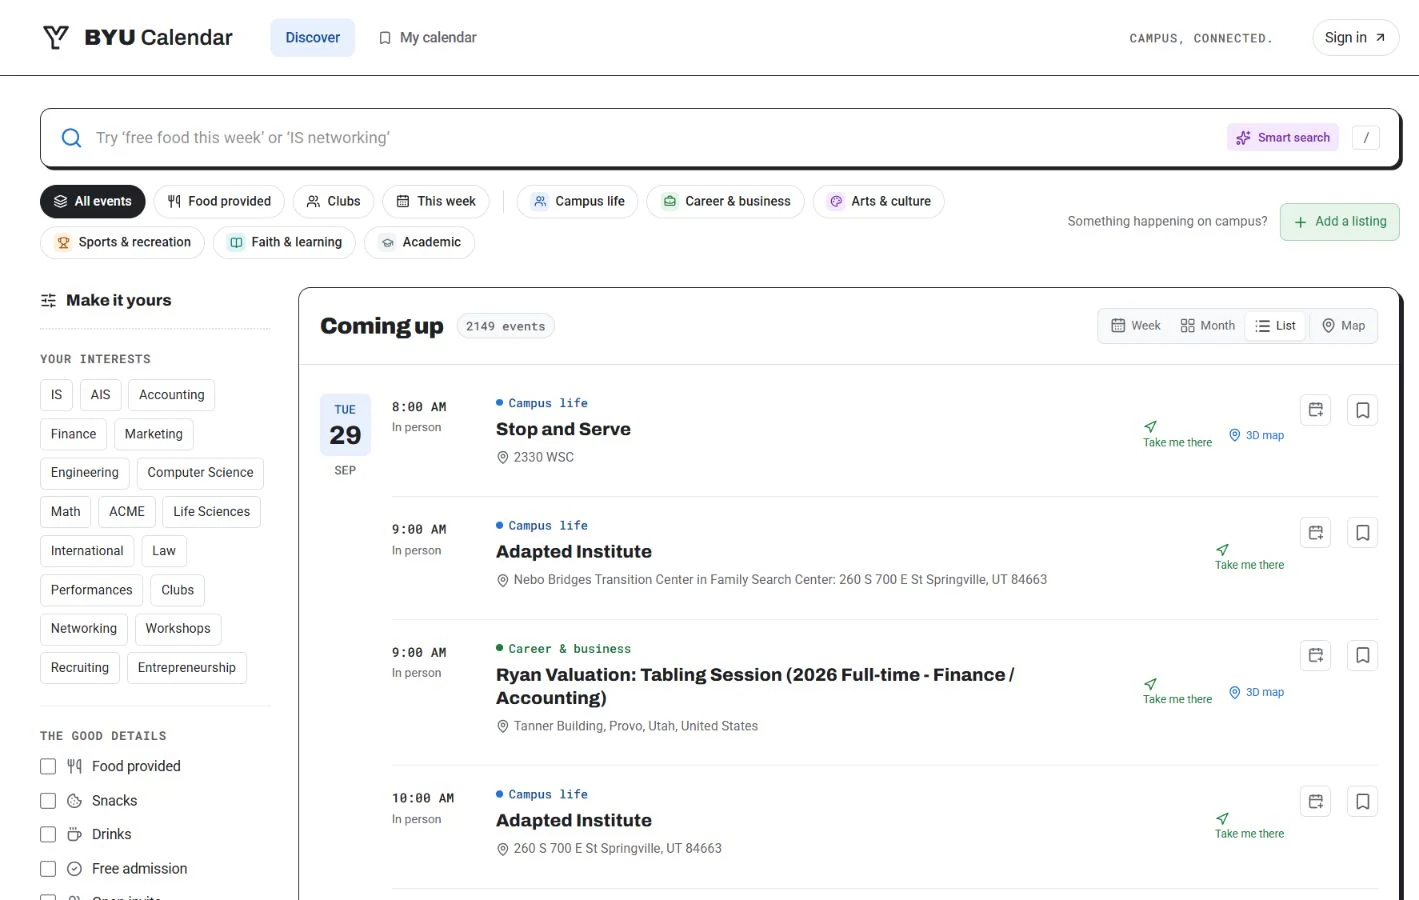Viewport: 1419px width, 900px height.
Task: Select Sports & recreation category chip
Action: pos(123,243)
